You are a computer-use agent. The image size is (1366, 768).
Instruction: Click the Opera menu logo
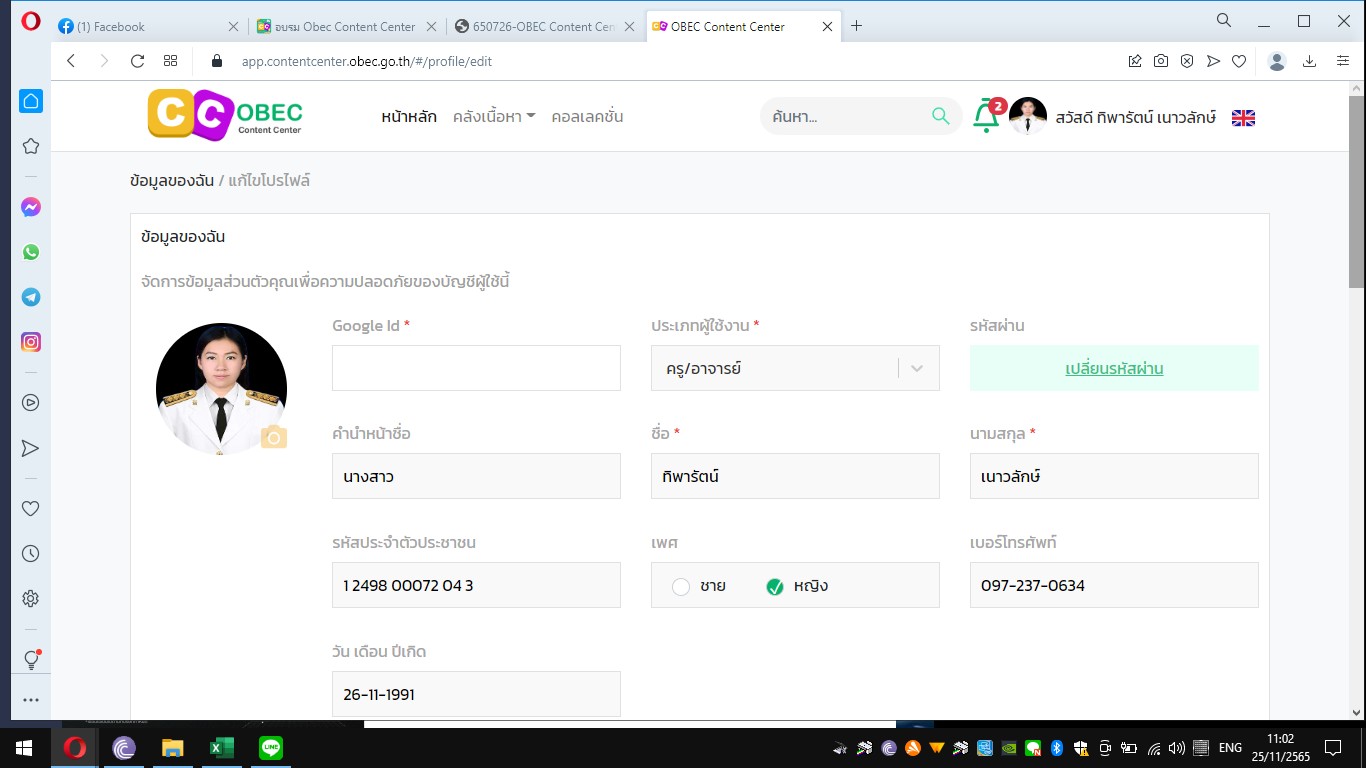pos(30,21)
